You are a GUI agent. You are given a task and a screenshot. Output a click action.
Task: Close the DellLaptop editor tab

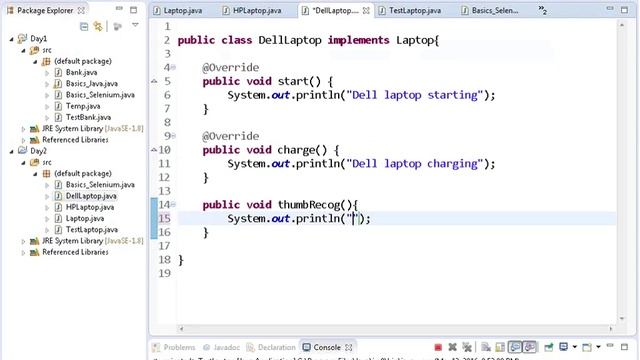tap(366, 11)
